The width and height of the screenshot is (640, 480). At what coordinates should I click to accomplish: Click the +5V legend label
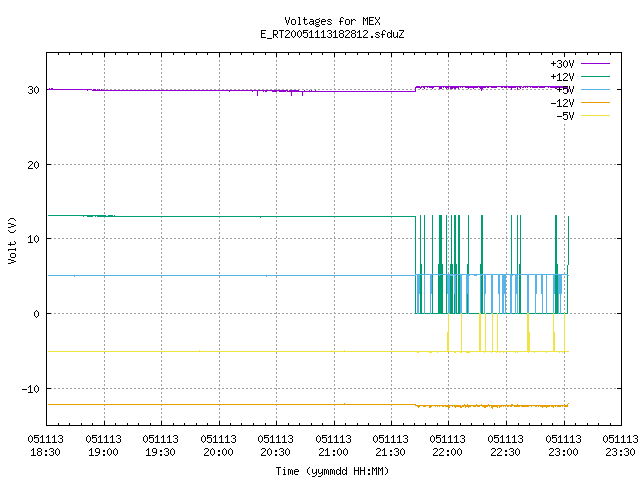click(565, 90)
